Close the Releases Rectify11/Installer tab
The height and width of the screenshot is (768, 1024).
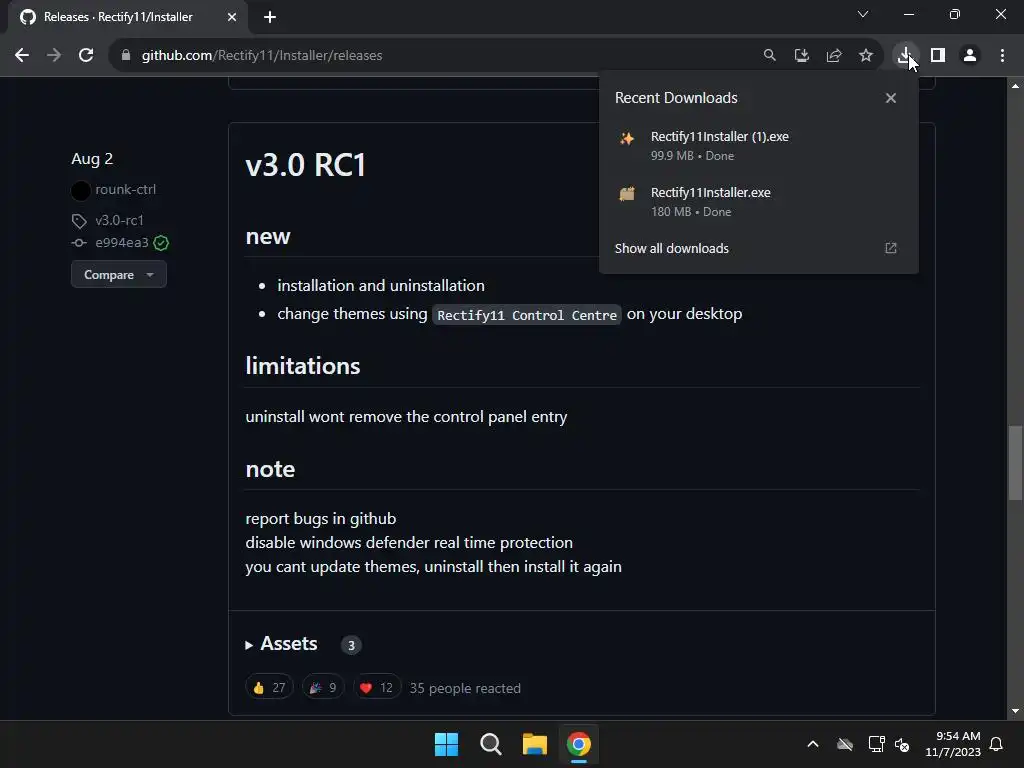point(232,17)
